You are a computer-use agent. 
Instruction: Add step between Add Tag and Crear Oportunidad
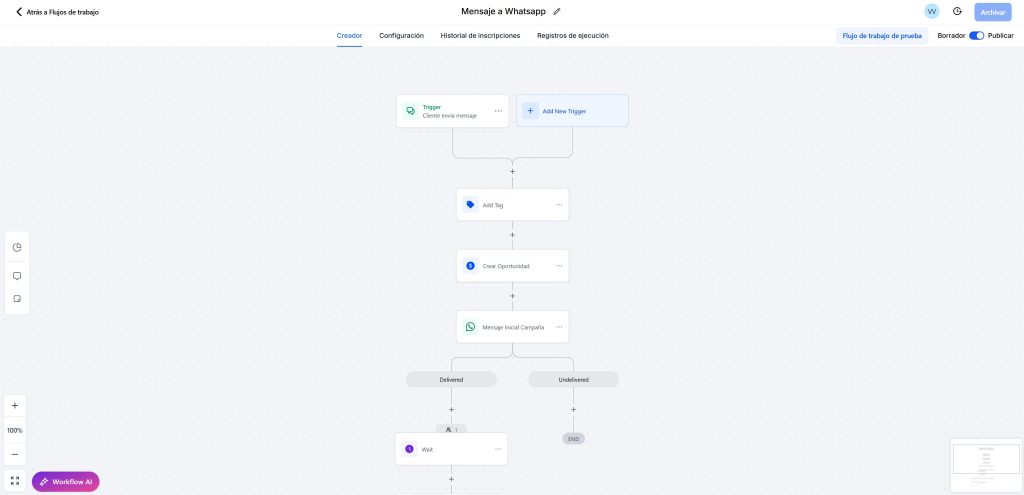[x=512, y=235]
